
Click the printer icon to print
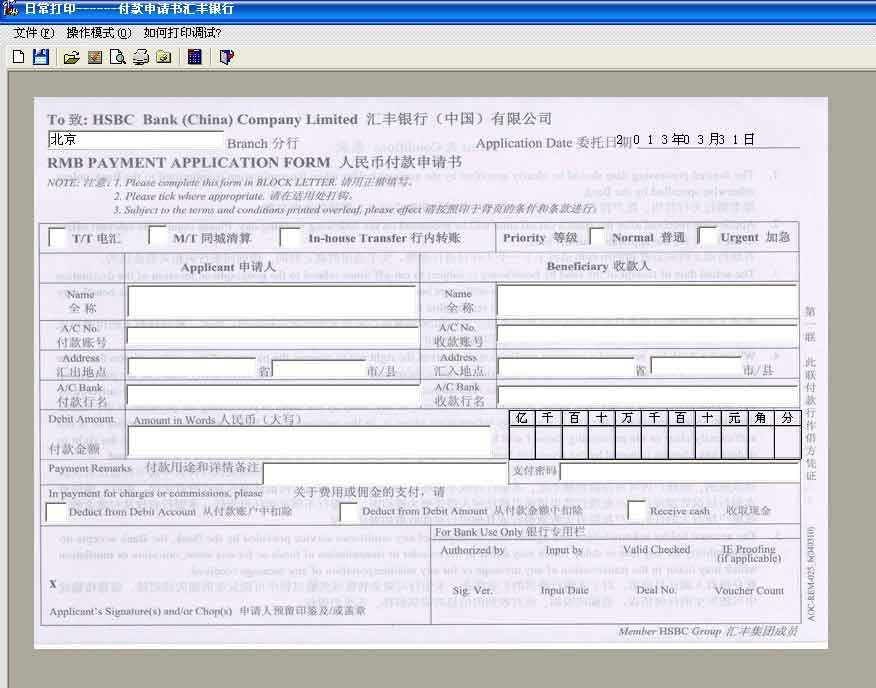coord(140,56)
